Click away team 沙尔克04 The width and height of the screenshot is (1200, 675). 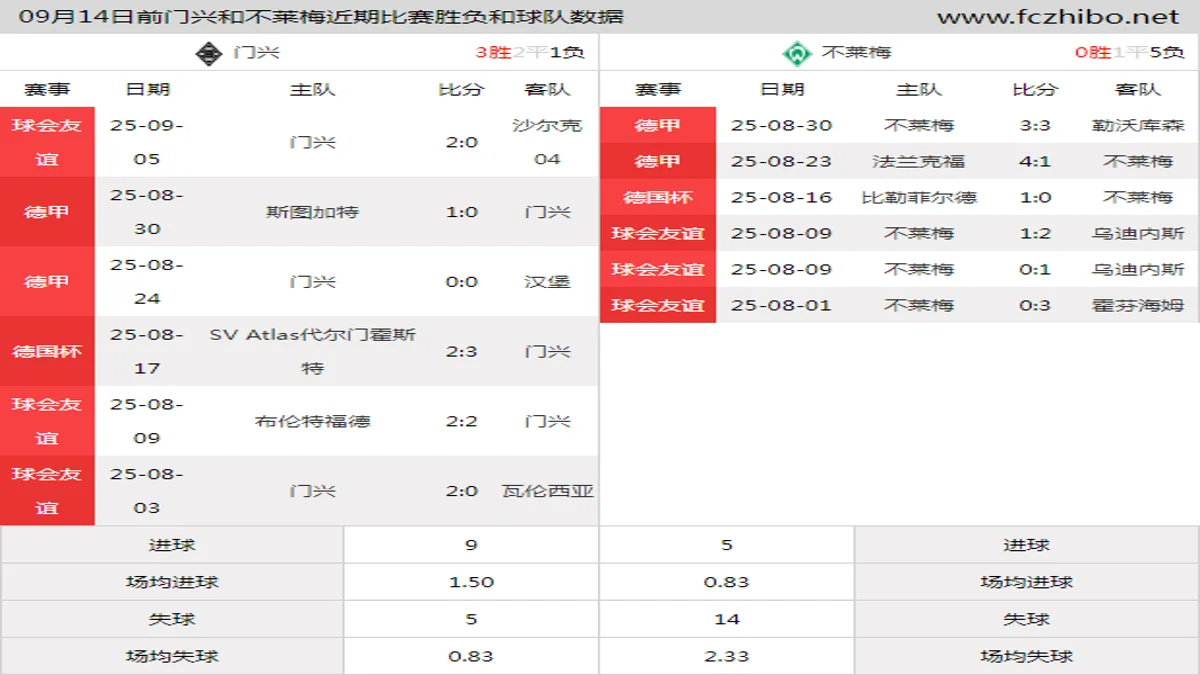point(547,142)
